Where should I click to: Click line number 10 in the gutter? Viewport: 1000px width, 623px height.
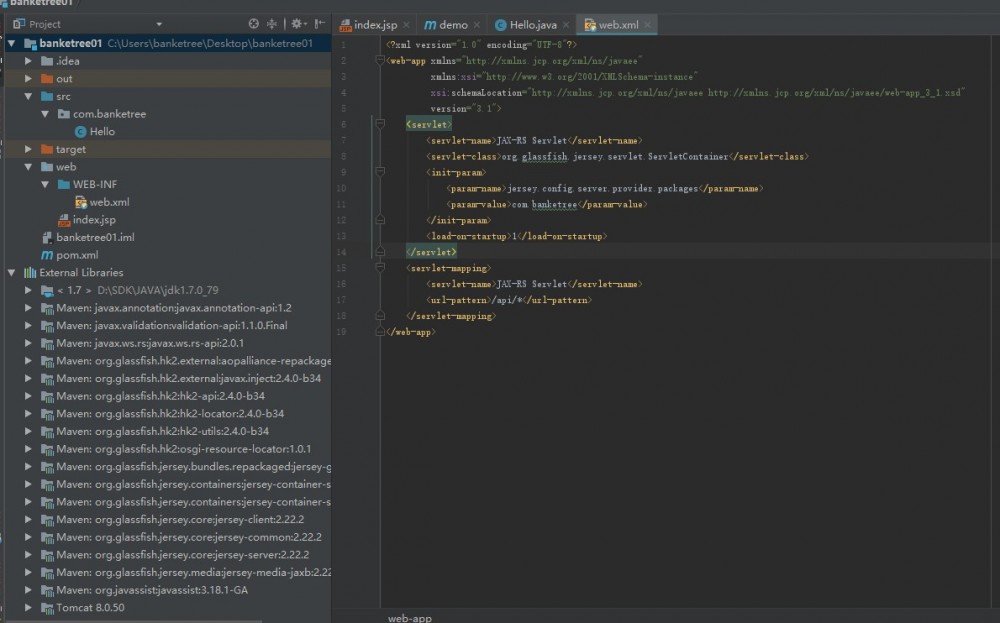click(x=344, y=187)
